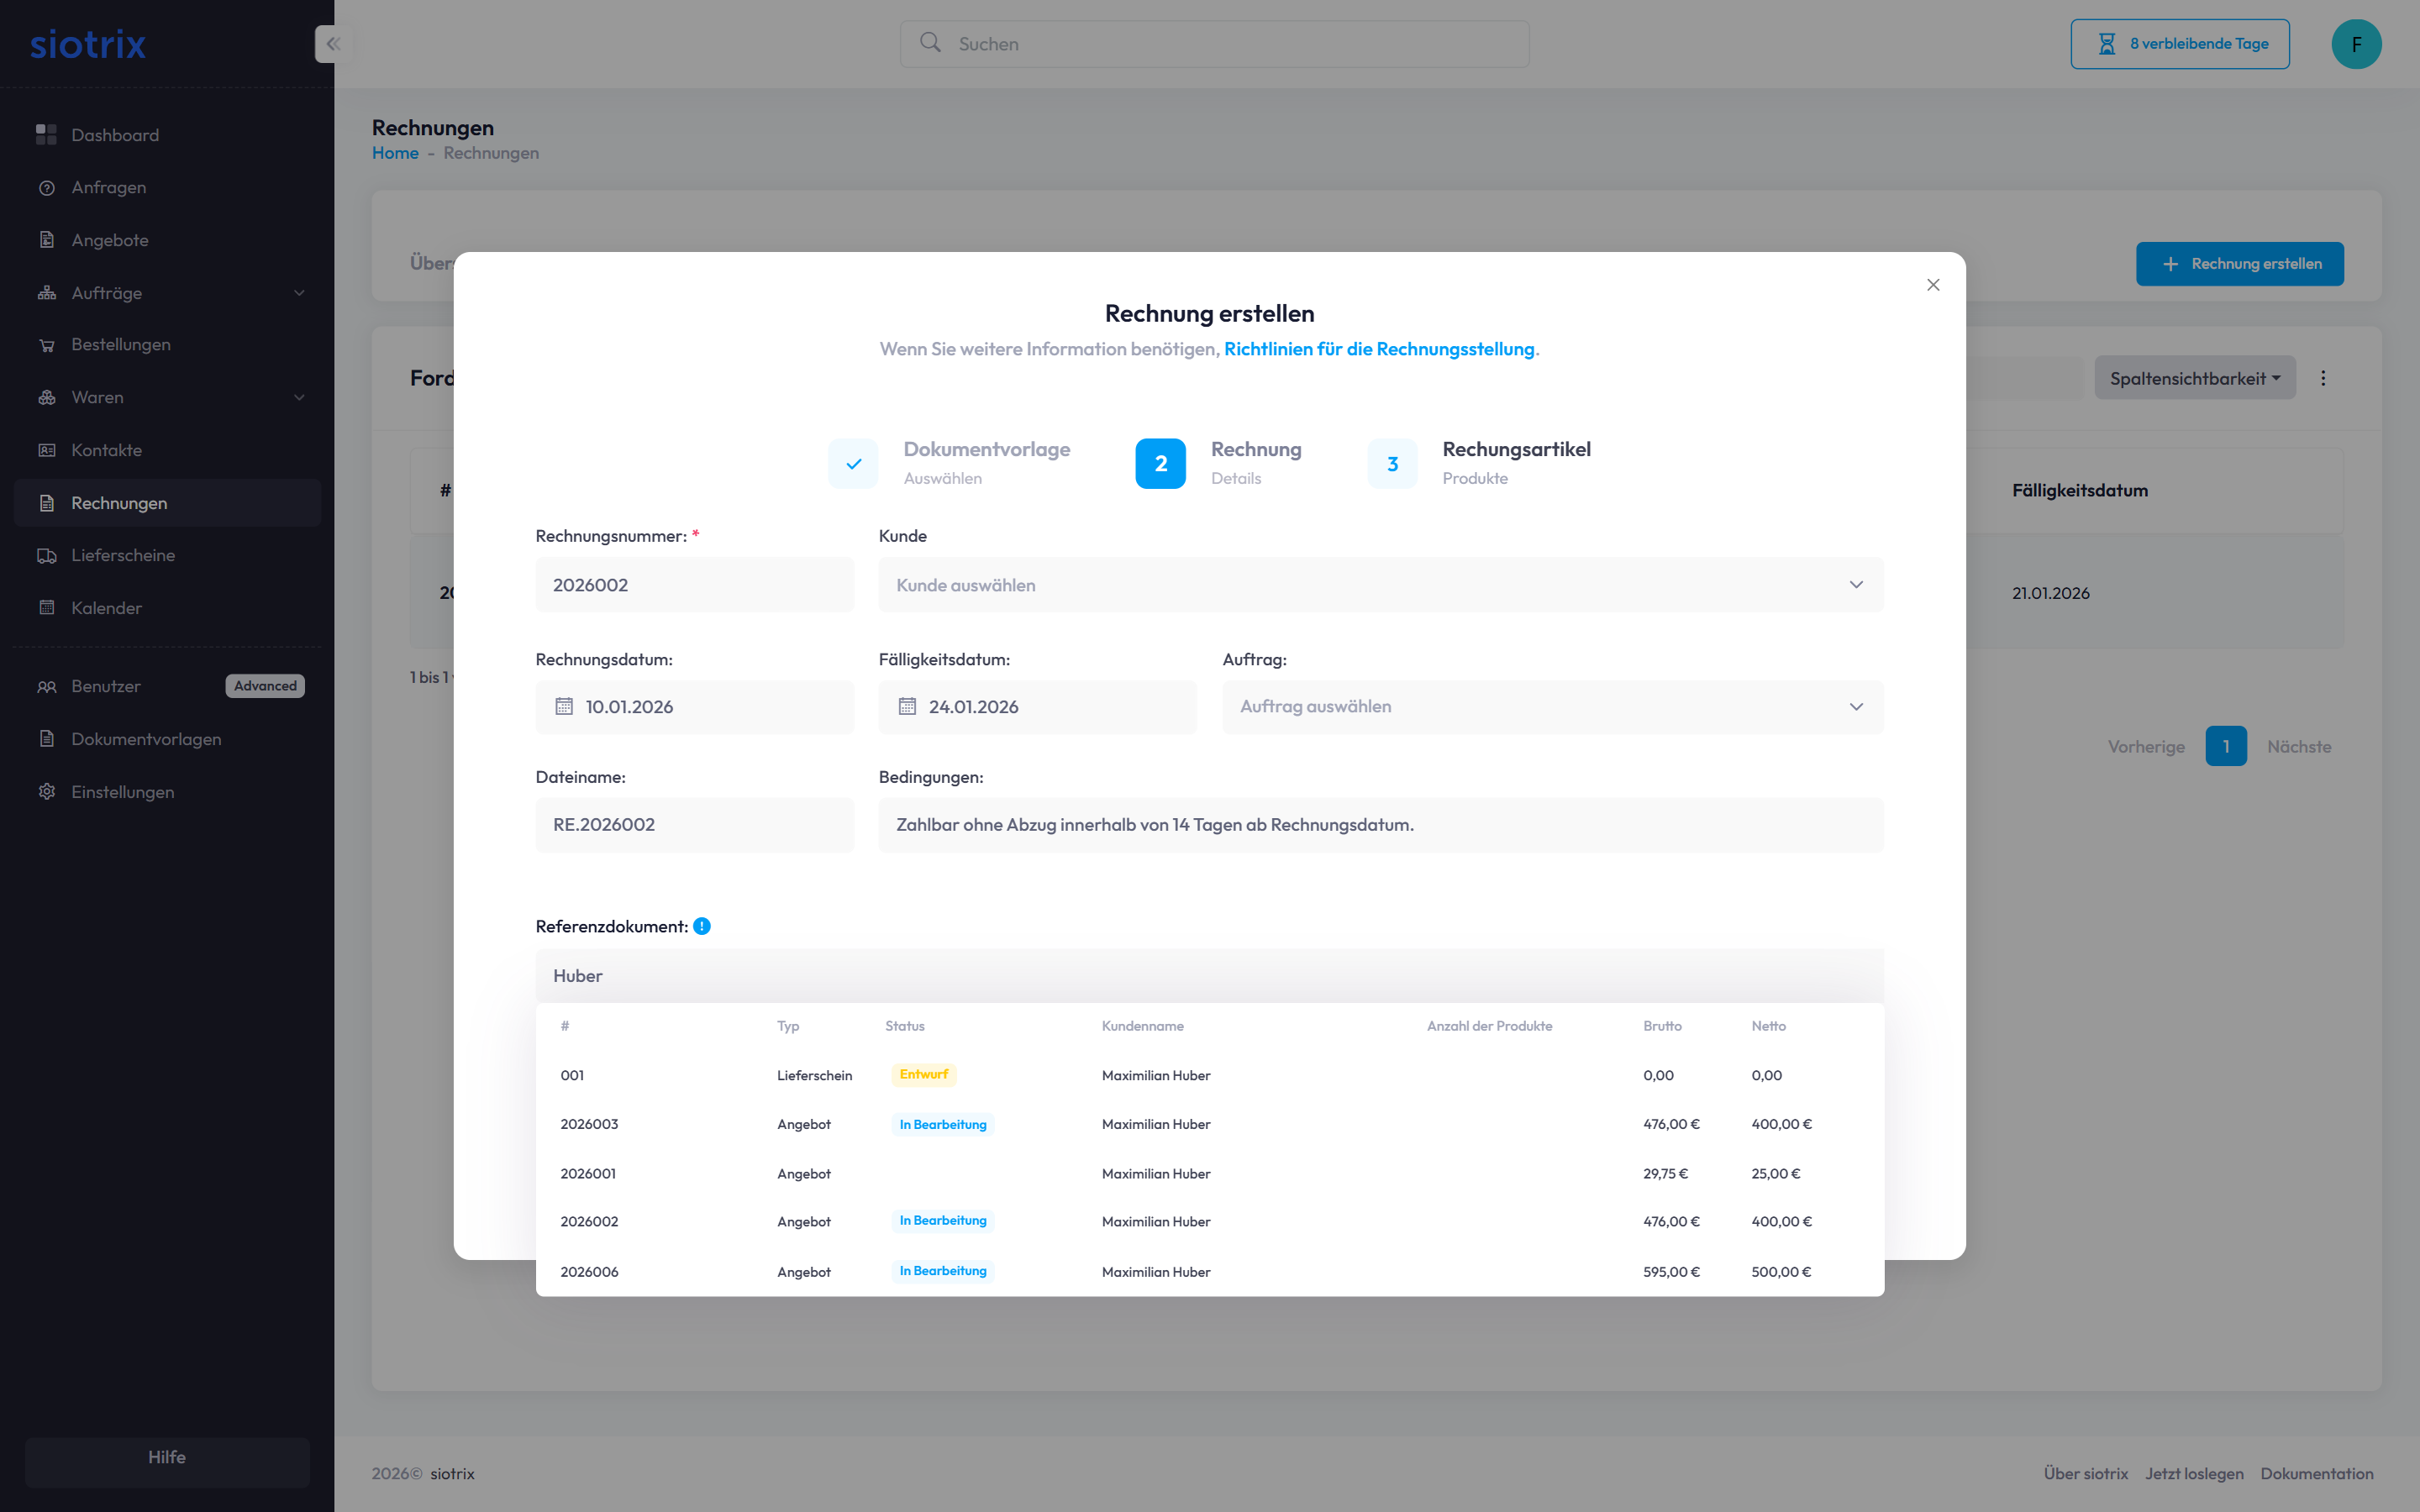Image resolution: width=2420 pixels, height=1512 pixels.
Task: Go to step 3 Rechungsartikel
Action: pyautogui.click(x=1392, y=464)
